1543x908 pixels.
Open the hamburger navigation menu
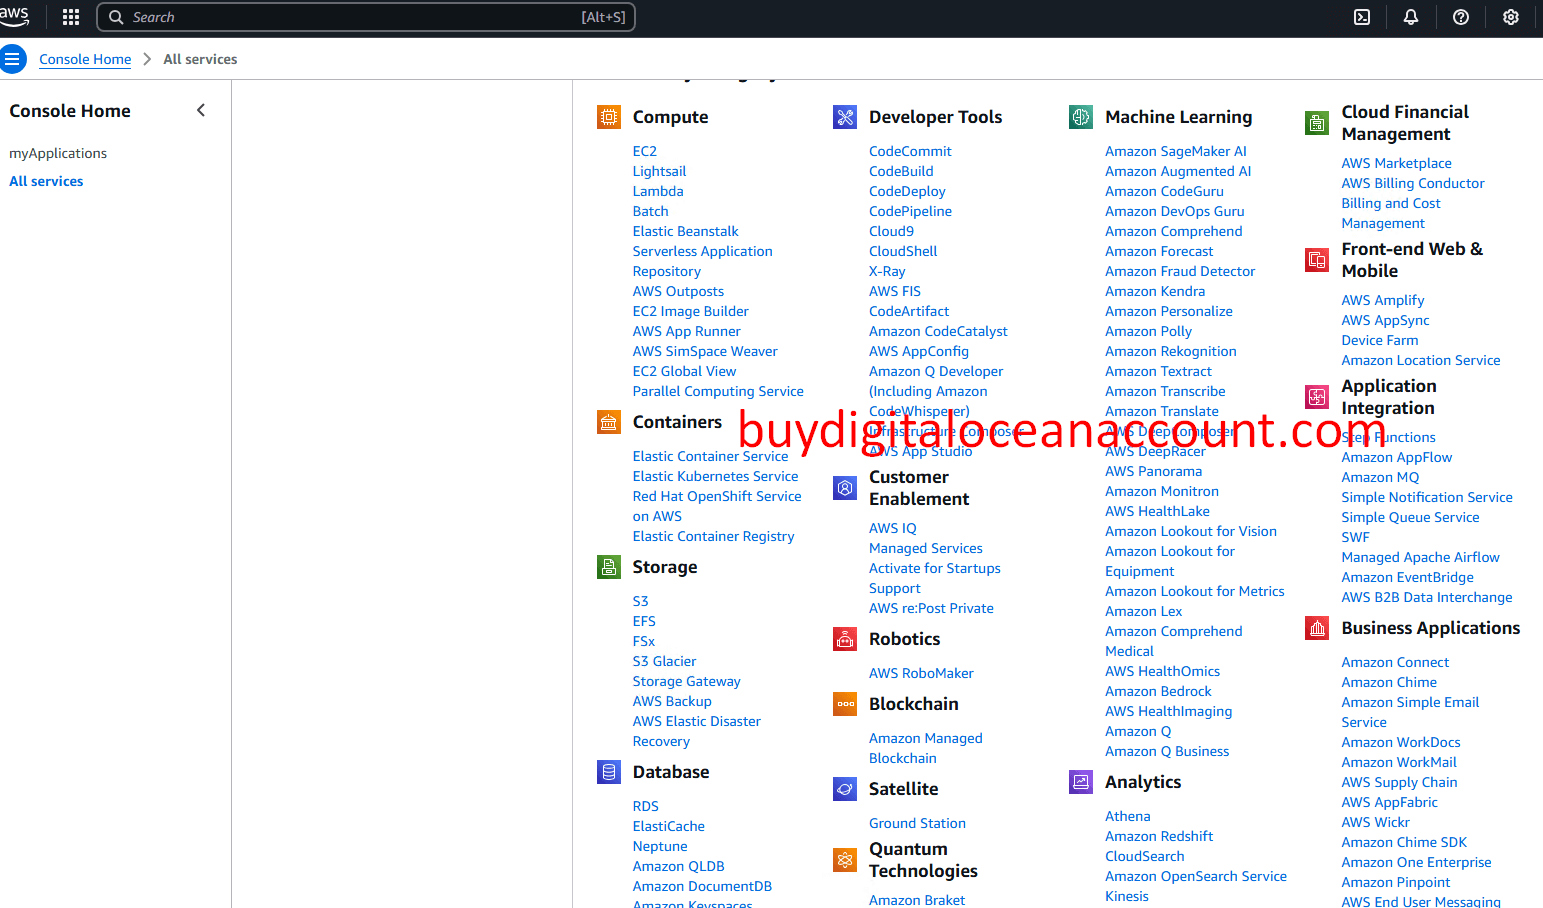[x=14, y=59]
